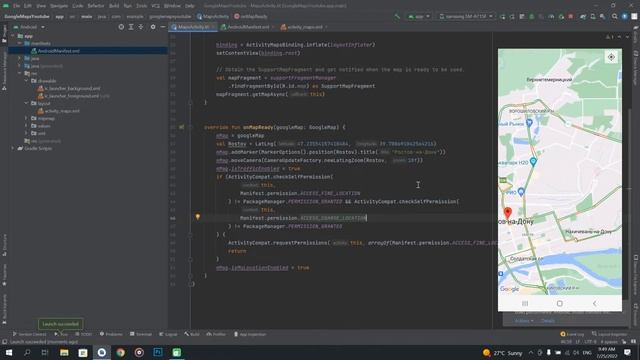Expand the mipmap folder node
The image size is (640, 360).
(26, 118)
